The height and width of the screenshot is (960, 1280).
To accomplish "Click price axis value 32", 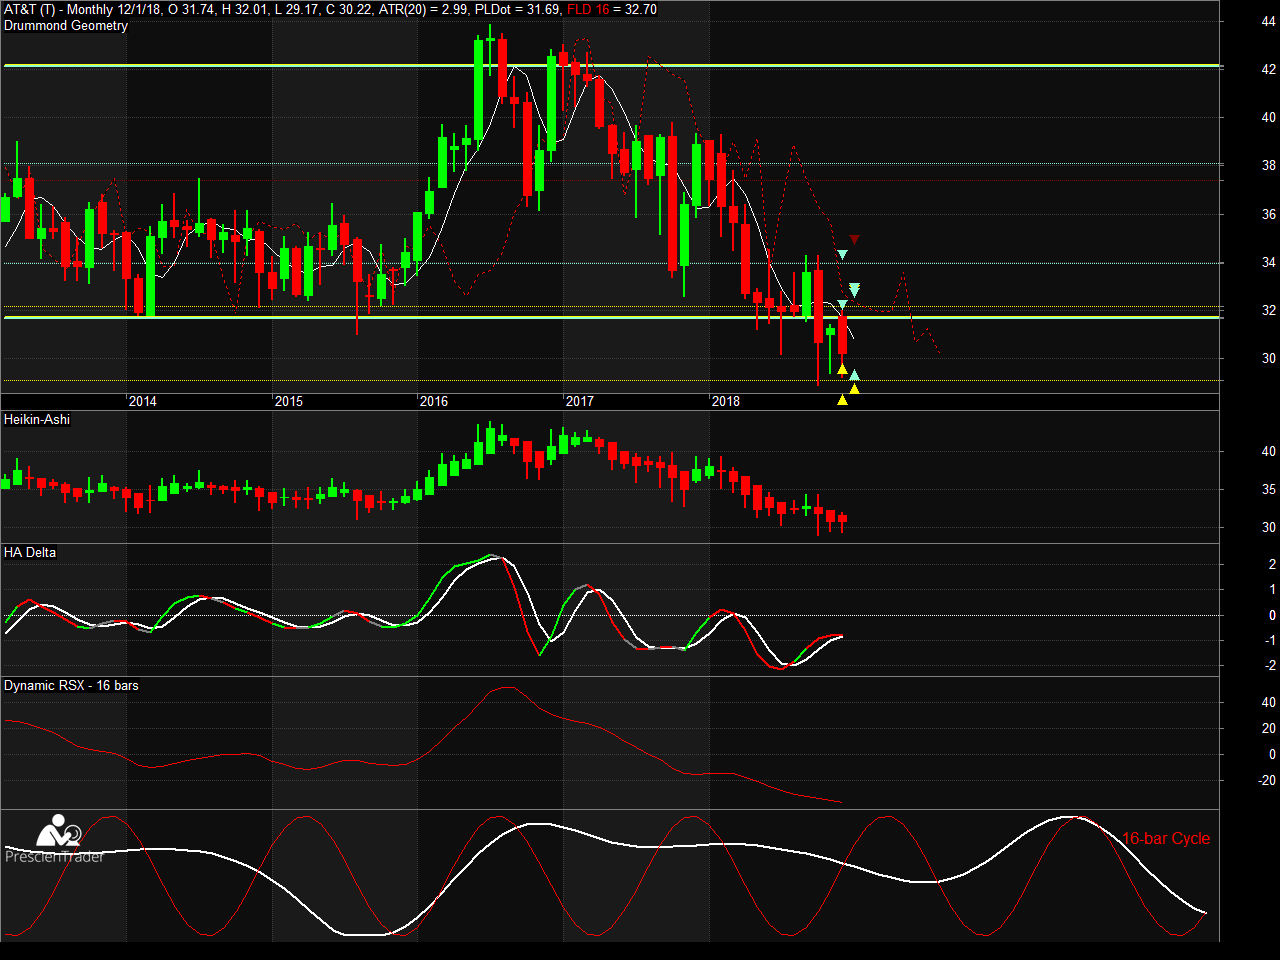I will 1268,311.
